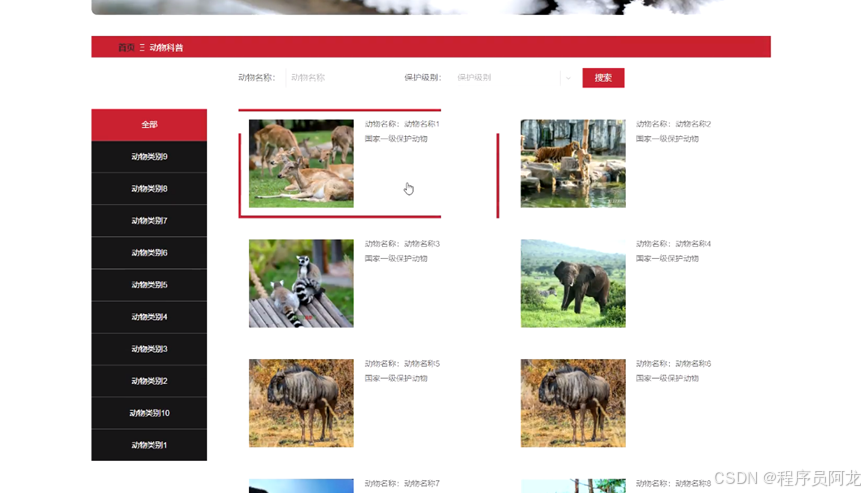Click the text 动物名称8
This screenshot has width=865, height=493.
tap(693, 484)
